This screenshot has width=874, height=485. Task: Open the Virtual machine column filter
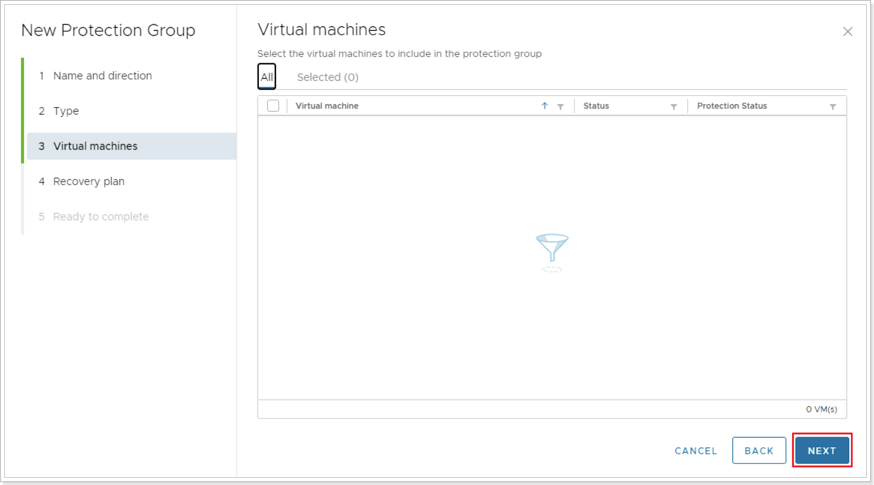560,106
